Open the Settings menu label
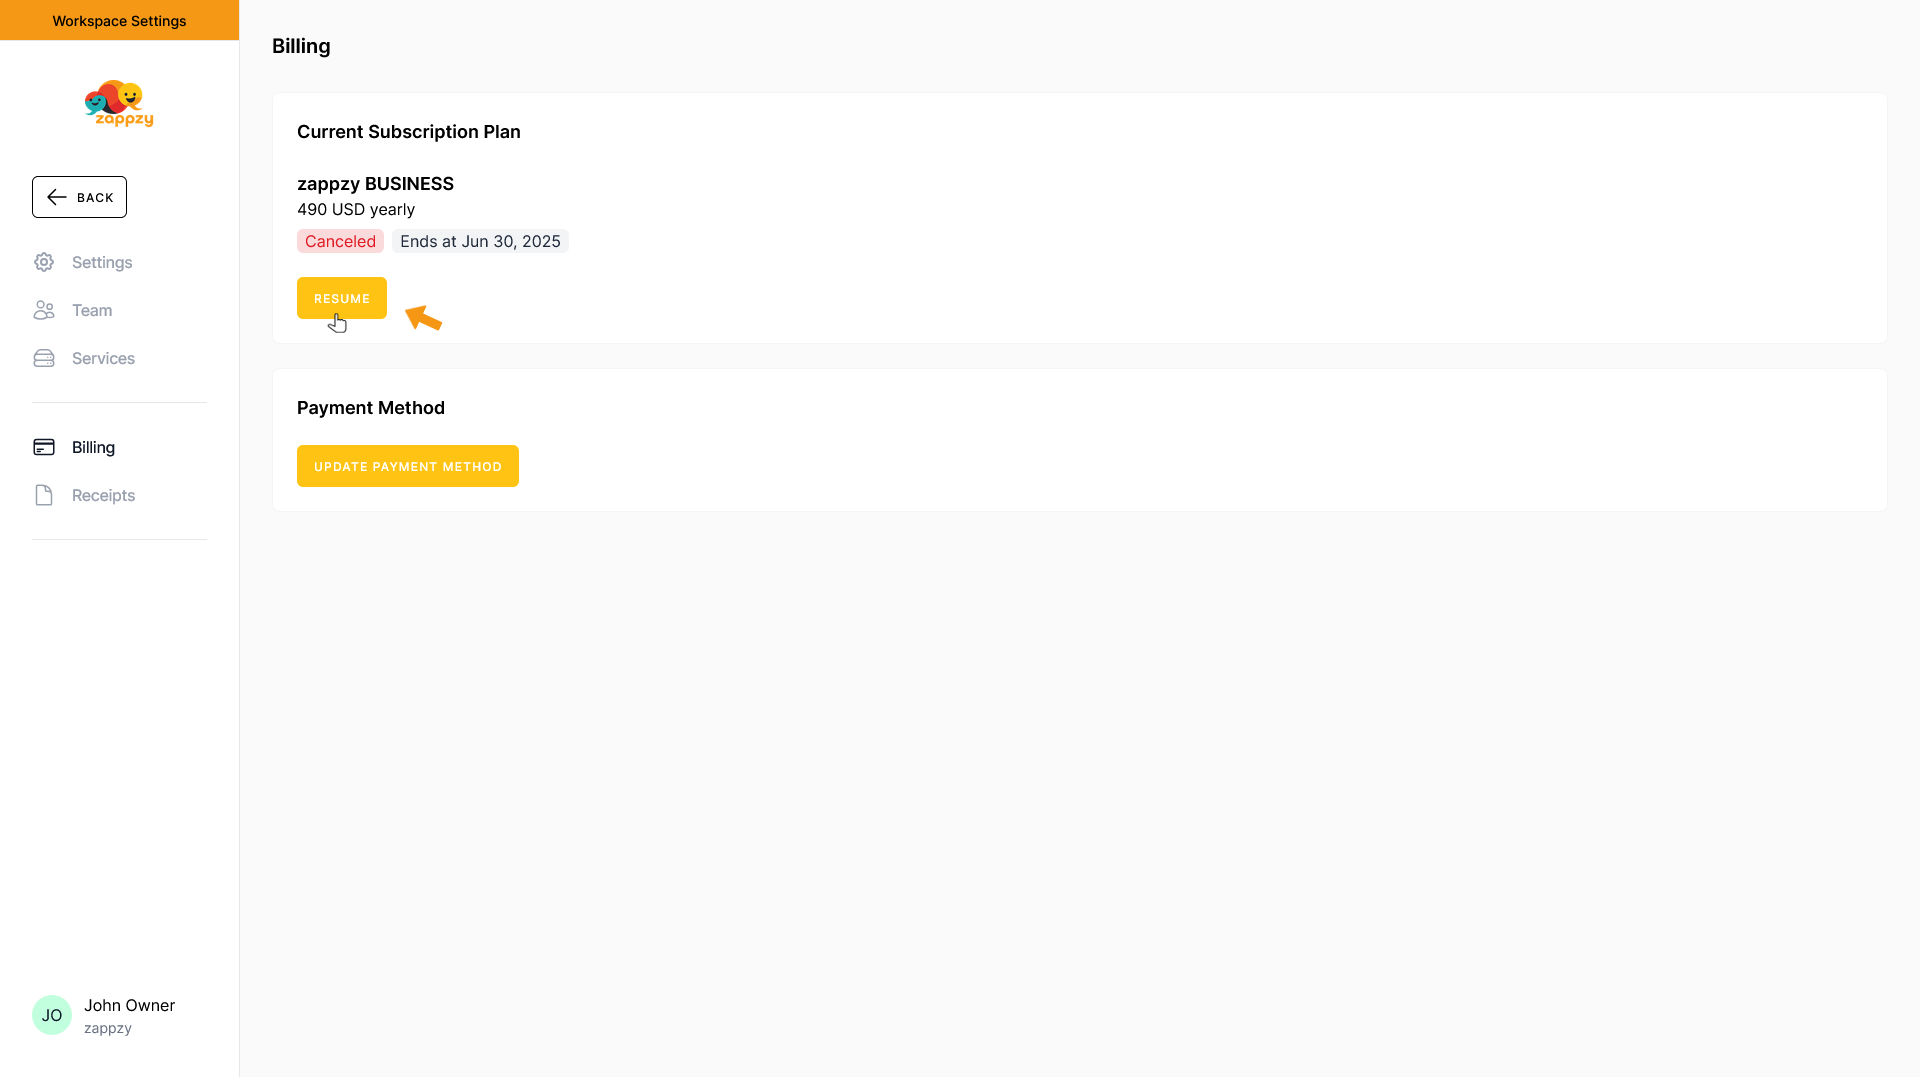1920x1080 pixels. point(102,262)
